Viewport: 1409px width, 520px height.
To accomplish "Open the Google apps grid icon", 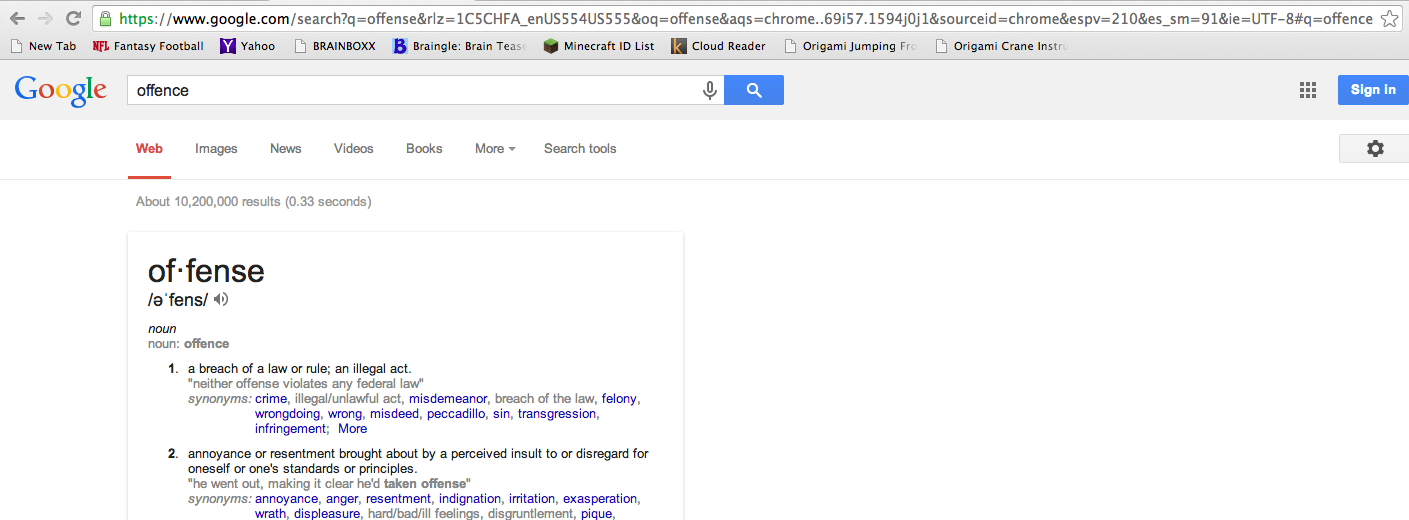I will pos(1308,90).
